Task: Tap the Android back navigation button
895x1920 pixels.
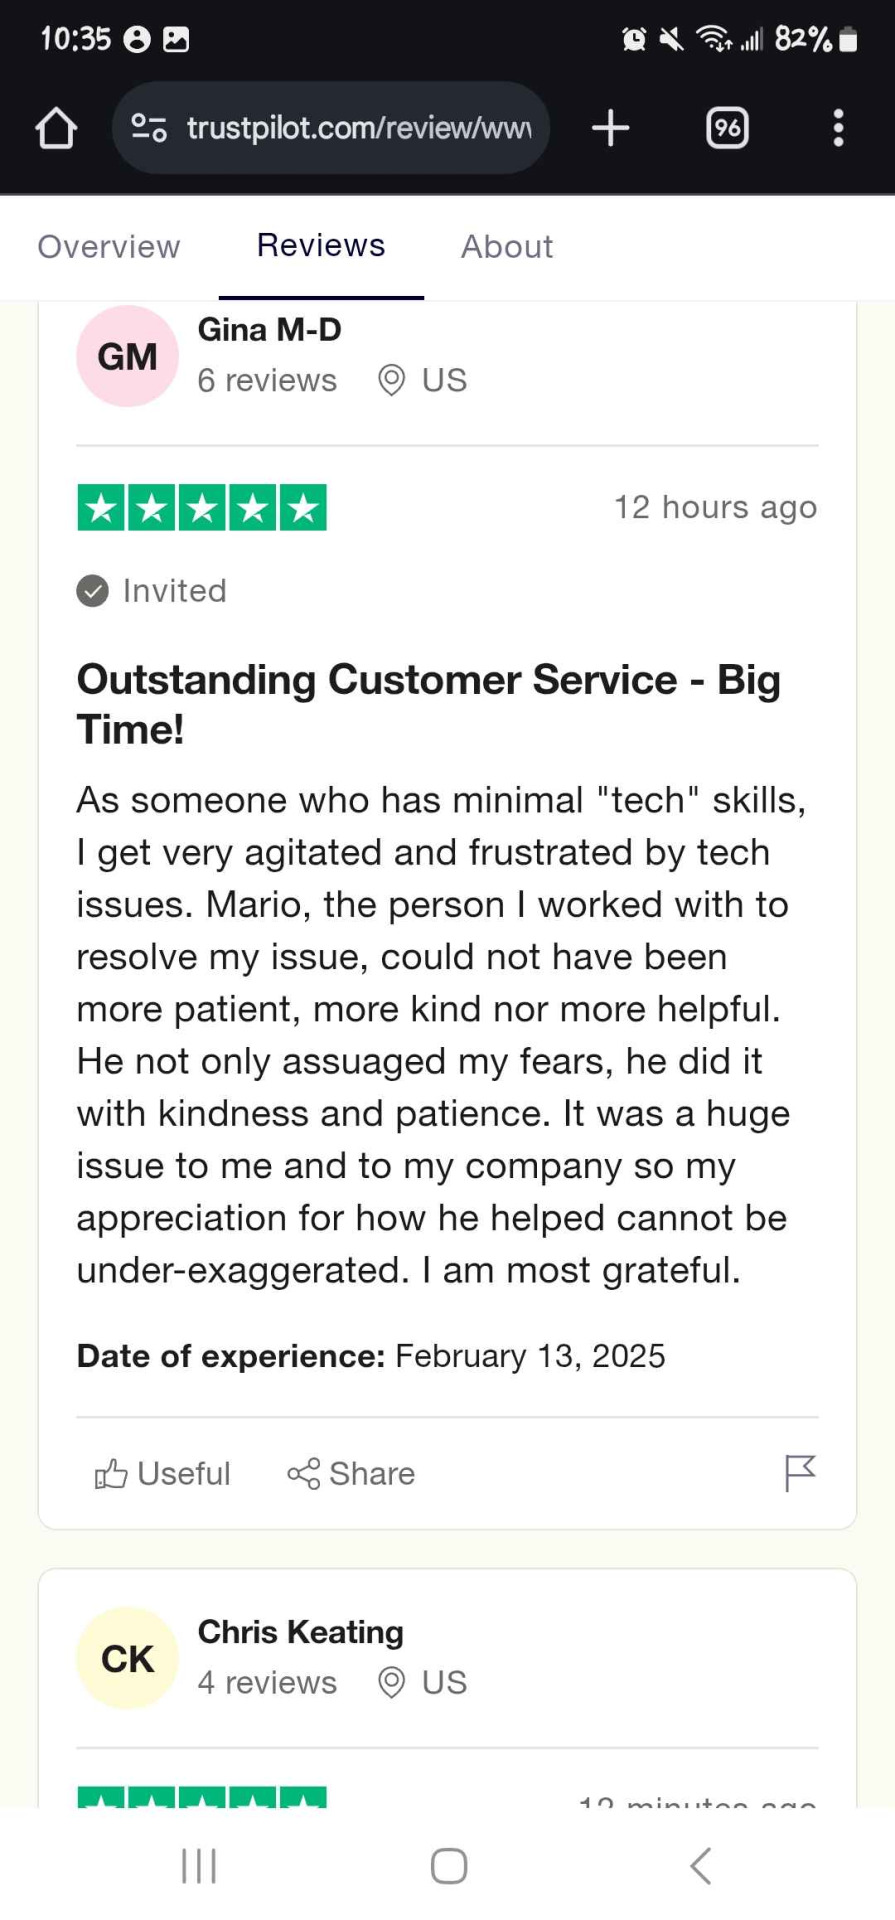Action: click(700, 1866)
